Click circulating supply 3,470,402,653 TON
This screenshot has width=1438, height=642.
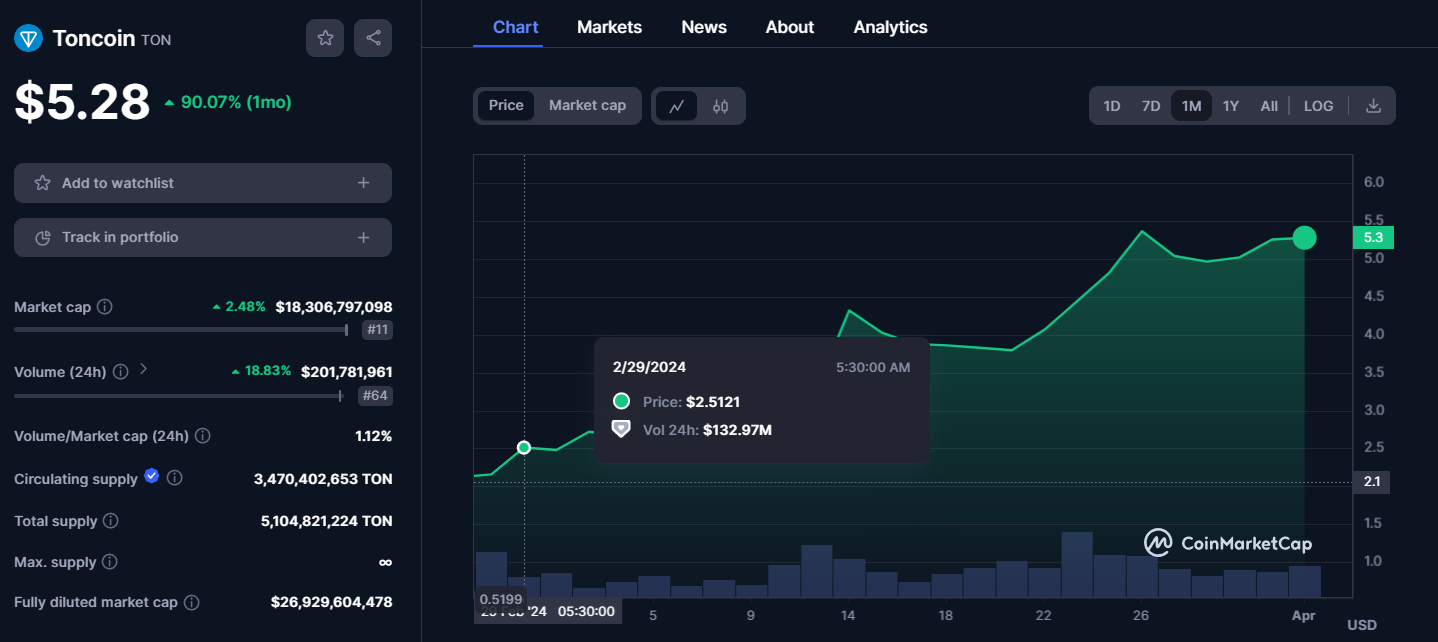tap(323, 479)
